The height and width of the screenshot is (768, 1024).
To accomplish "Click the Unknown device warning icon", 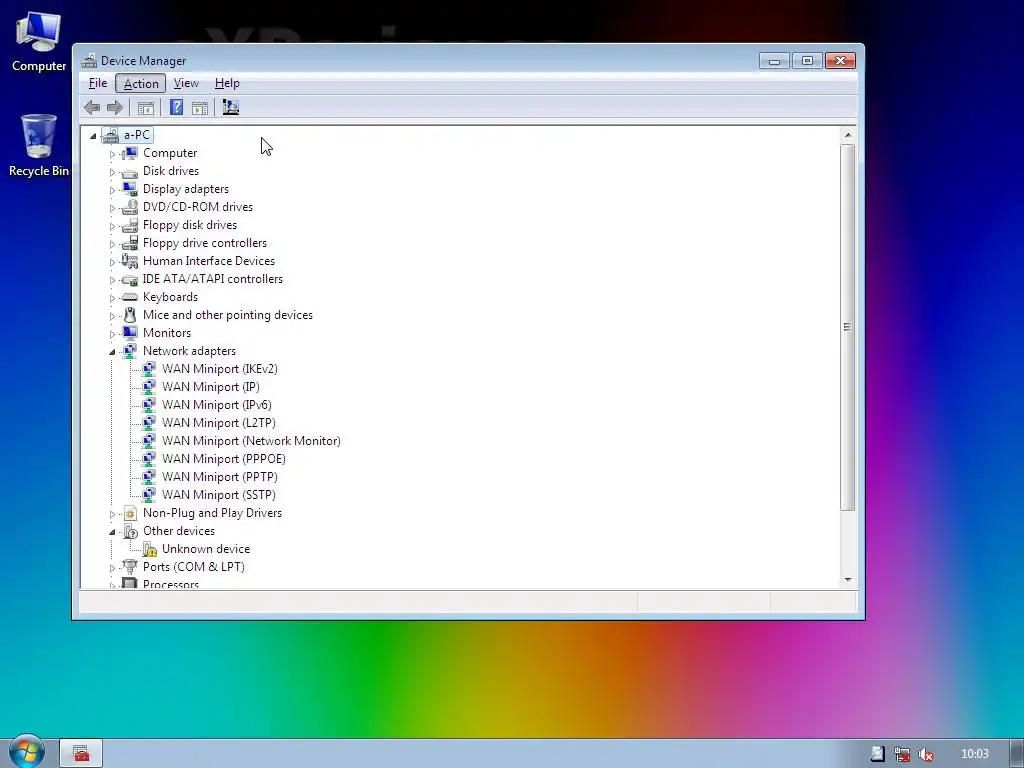I will coord(150,549).
